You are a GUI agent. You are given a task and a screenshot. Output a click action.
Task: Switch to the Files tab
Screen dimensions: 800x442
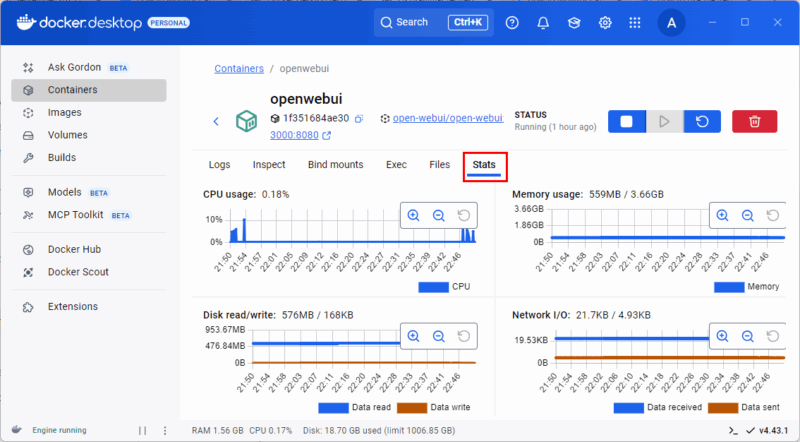click(439, 165)
